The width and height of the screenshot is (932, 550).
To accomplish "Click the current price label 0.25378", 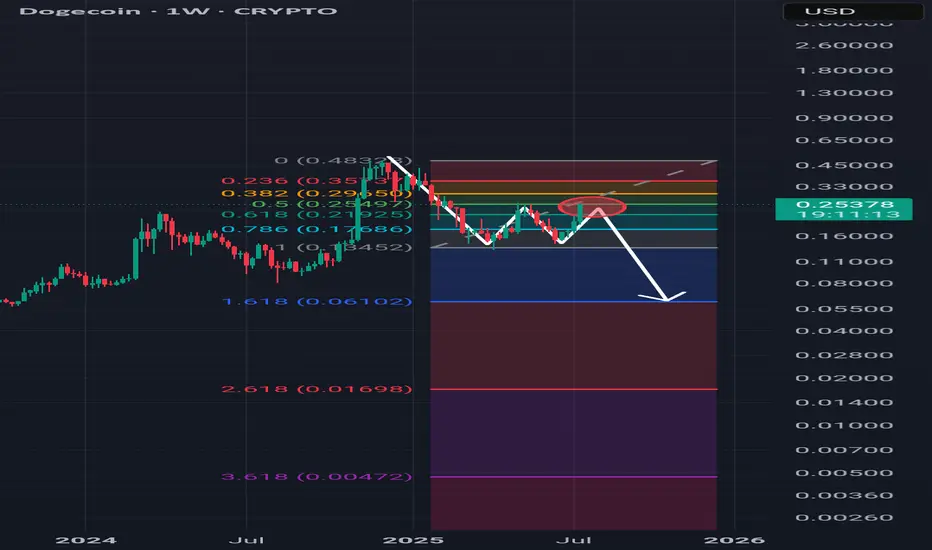I will pos(844,204).
